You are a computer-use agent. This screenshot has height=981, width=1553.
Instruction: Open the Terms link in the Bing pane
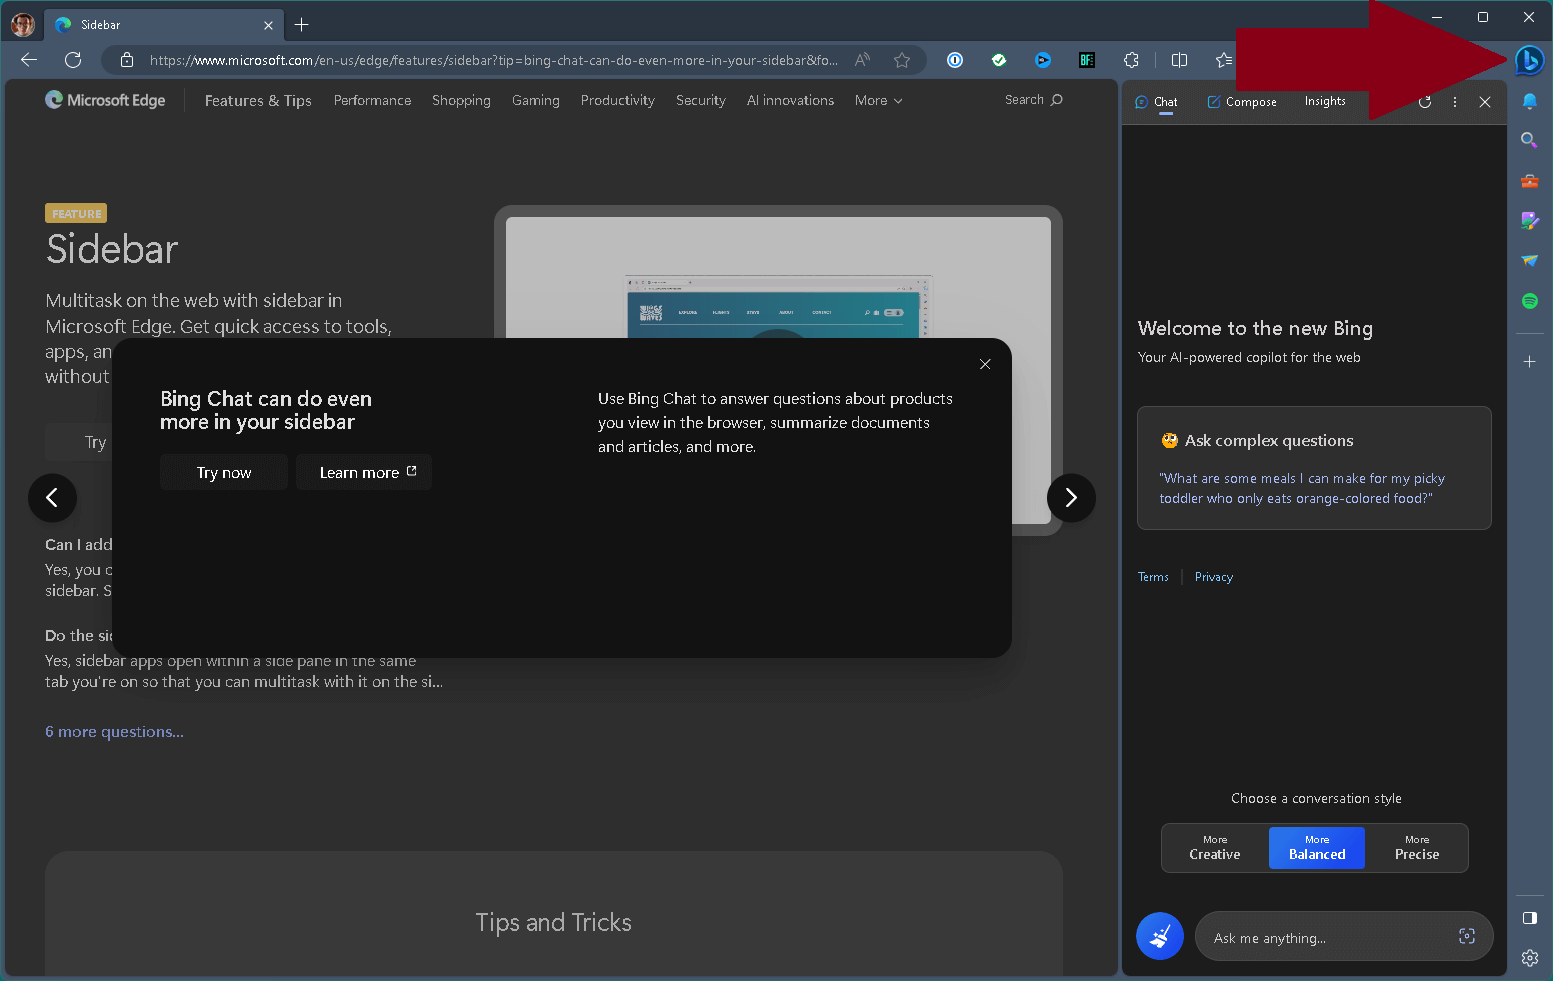click(x=1153, y=577)
